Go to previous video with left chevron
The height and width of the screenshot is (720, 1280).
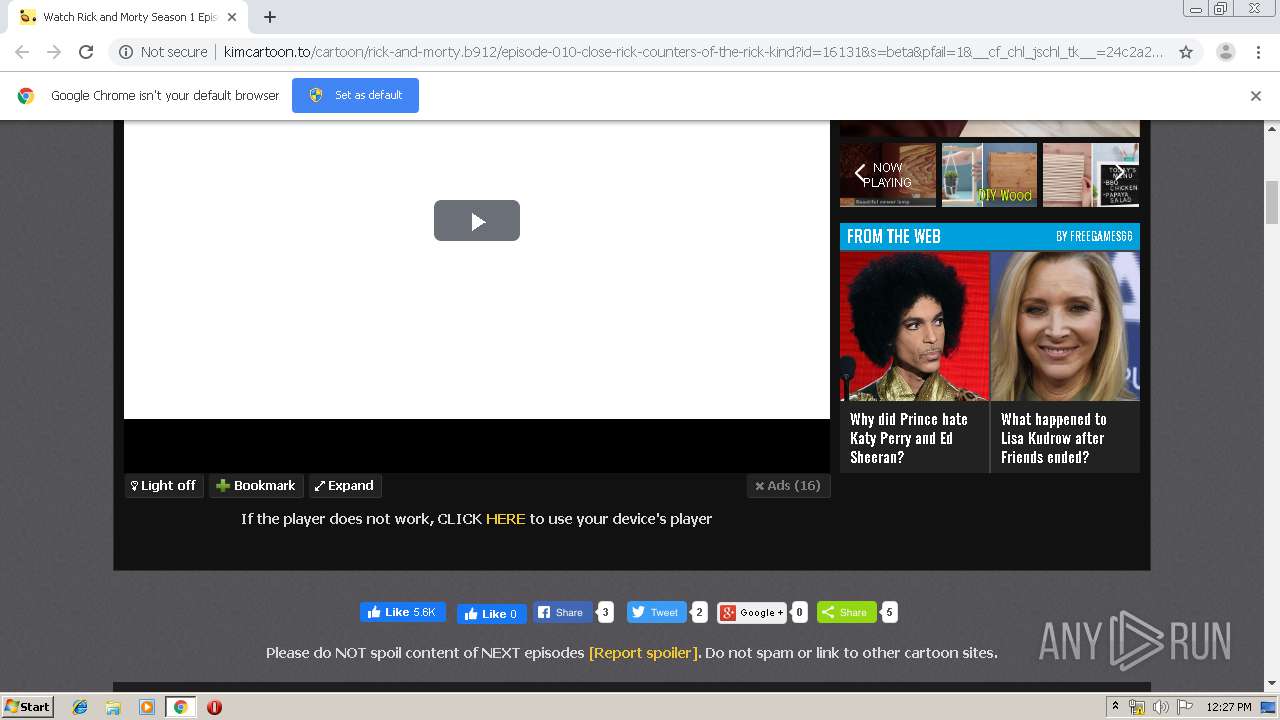pos(859,174)
